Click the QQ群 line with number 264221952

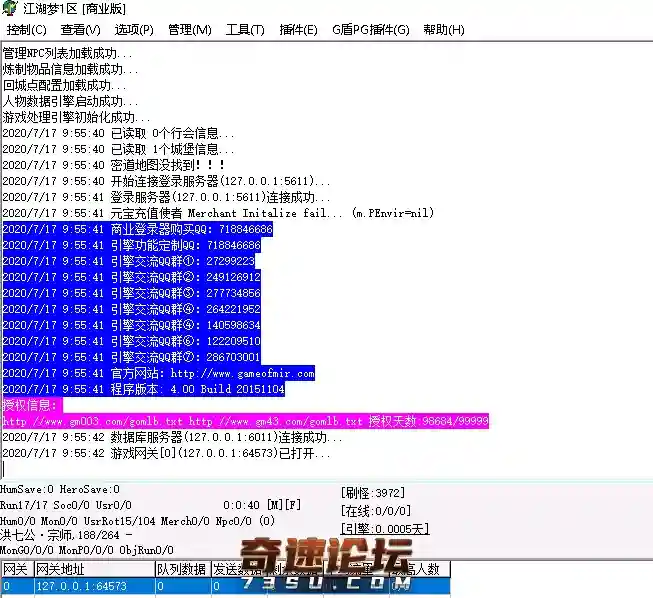click(132, 309)
